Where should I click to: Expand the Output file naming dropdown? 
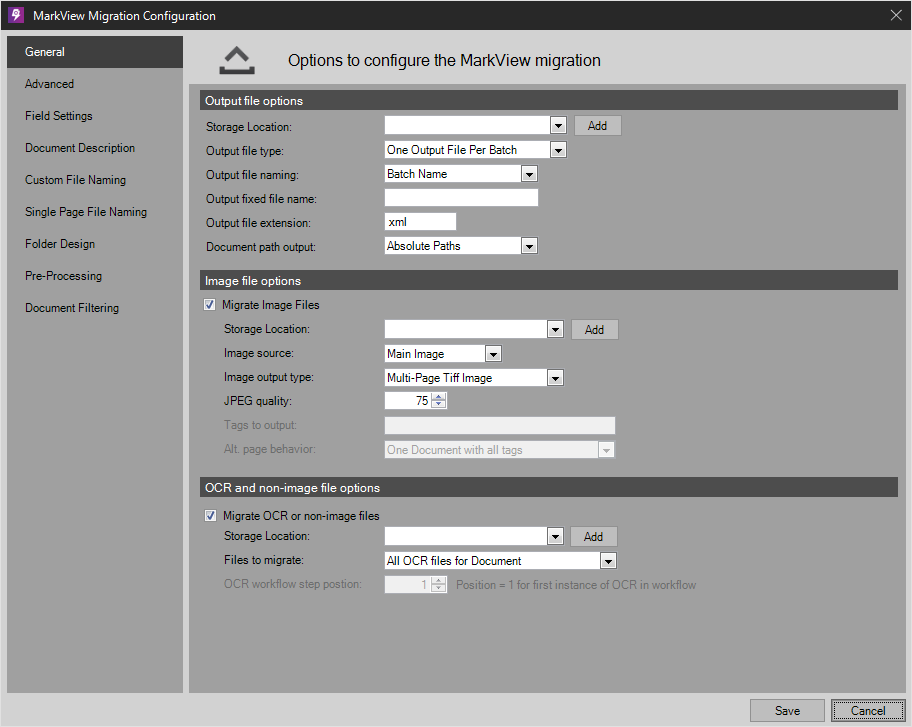click(529, 174)
